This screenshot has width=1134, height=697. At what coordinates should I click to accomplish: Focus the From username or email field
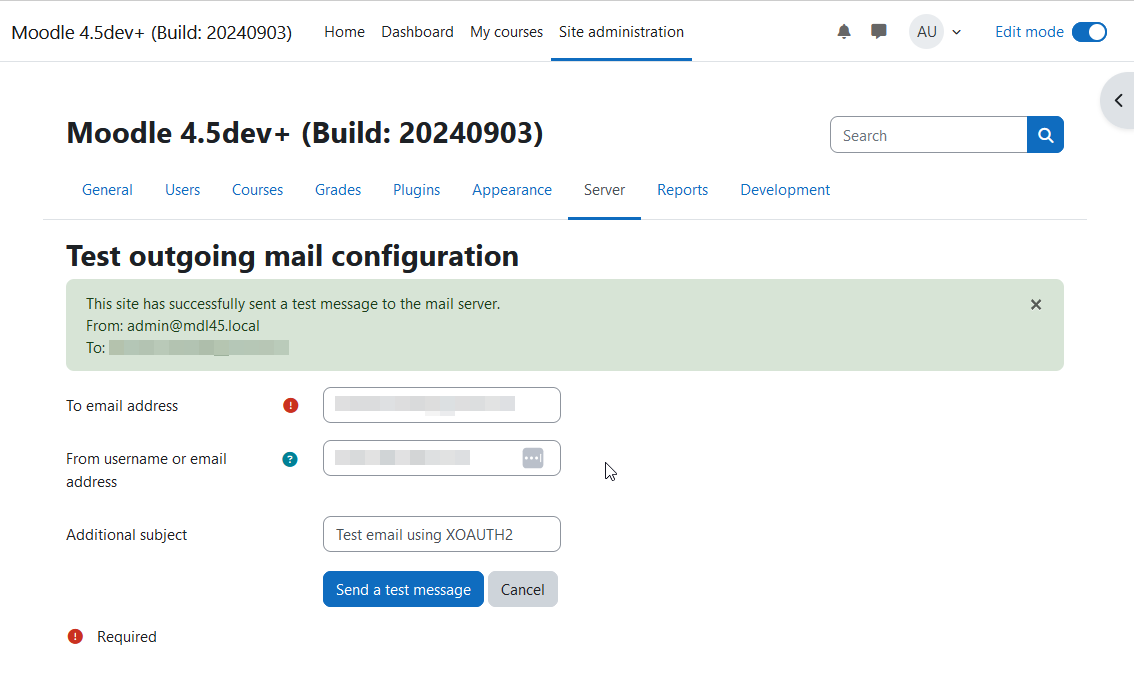442,458
